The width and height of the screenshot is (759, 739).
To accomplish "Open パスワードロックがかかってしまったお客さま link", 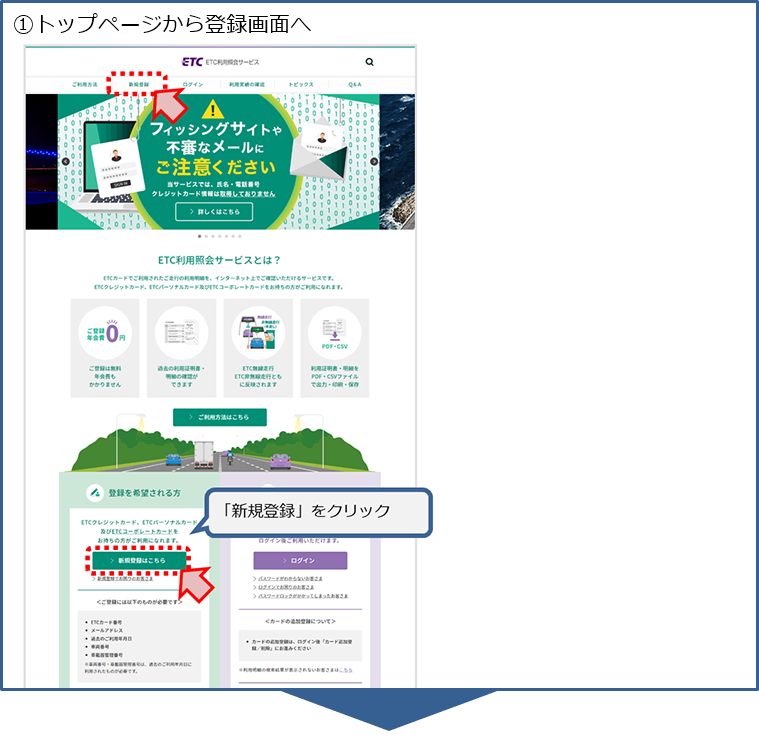I will 303,596.
